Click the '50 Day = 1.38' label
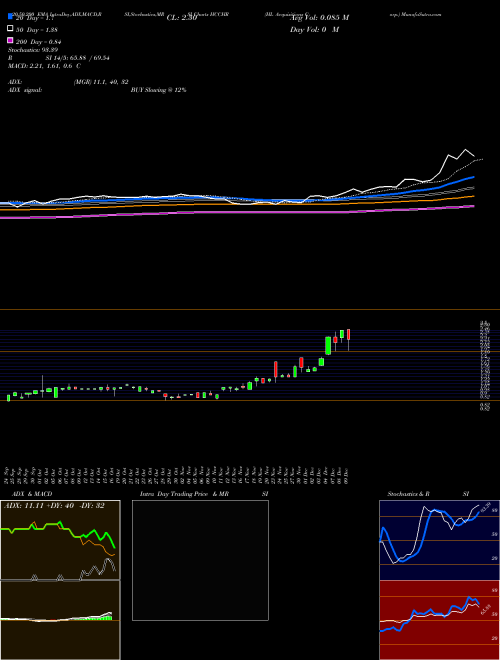 tap(38, 29)
